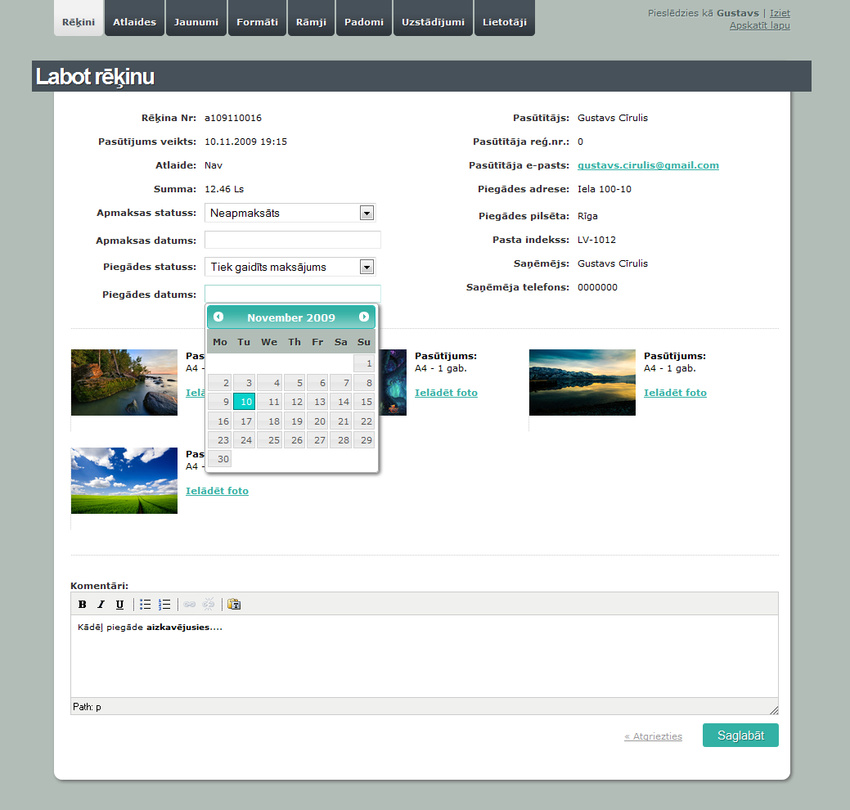Select day 30 in the calendar
This screenshot has height=810, width=850.
[220, 459]
